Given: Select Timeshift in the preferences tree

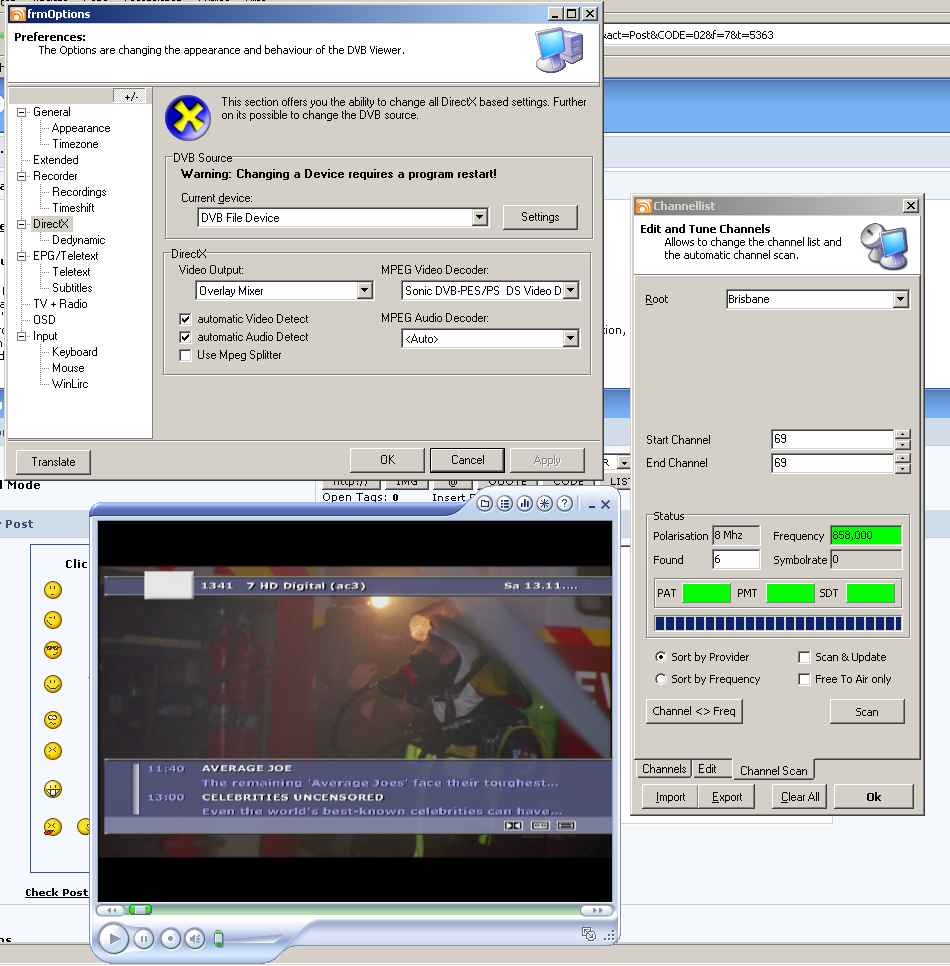Looking at the screenshot, I should tap(73, 208).
